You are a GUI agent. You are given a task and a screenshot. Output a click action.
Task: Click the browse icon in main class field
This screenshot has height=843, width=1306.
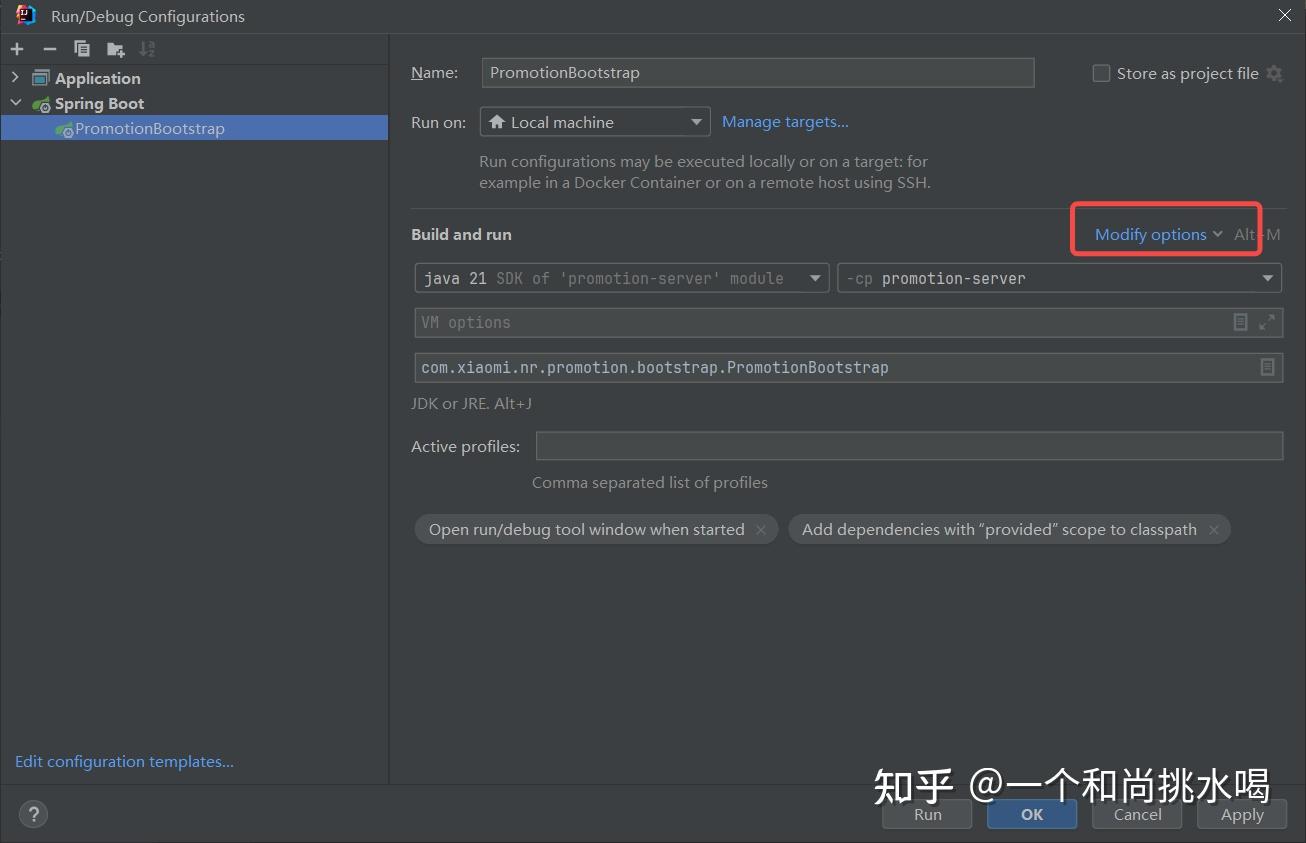[x=1269, y=367]
